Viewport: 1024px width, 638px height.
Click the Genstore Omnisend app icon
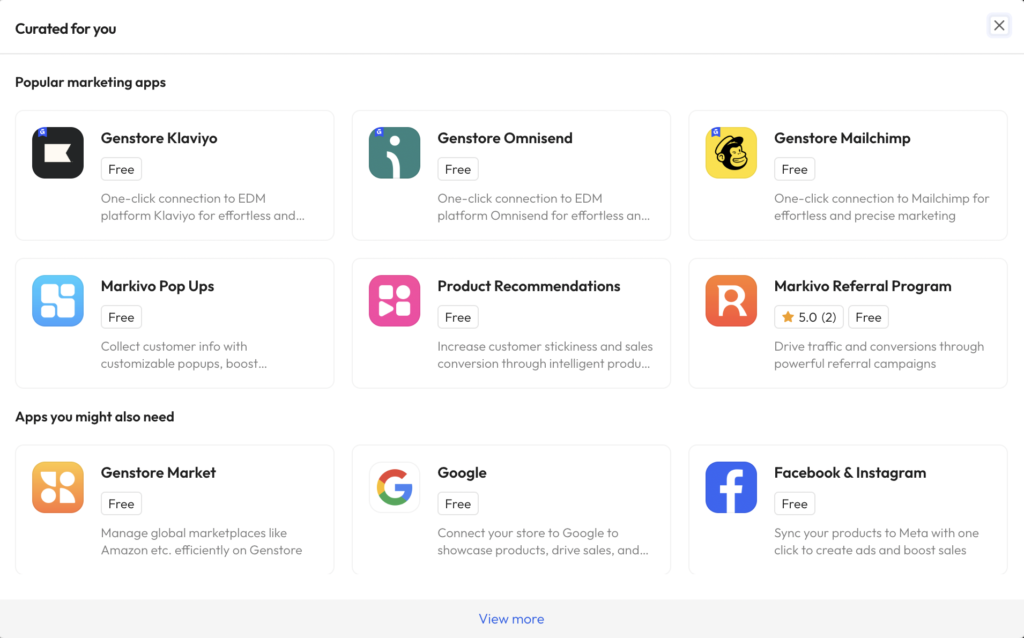point(394,153)
